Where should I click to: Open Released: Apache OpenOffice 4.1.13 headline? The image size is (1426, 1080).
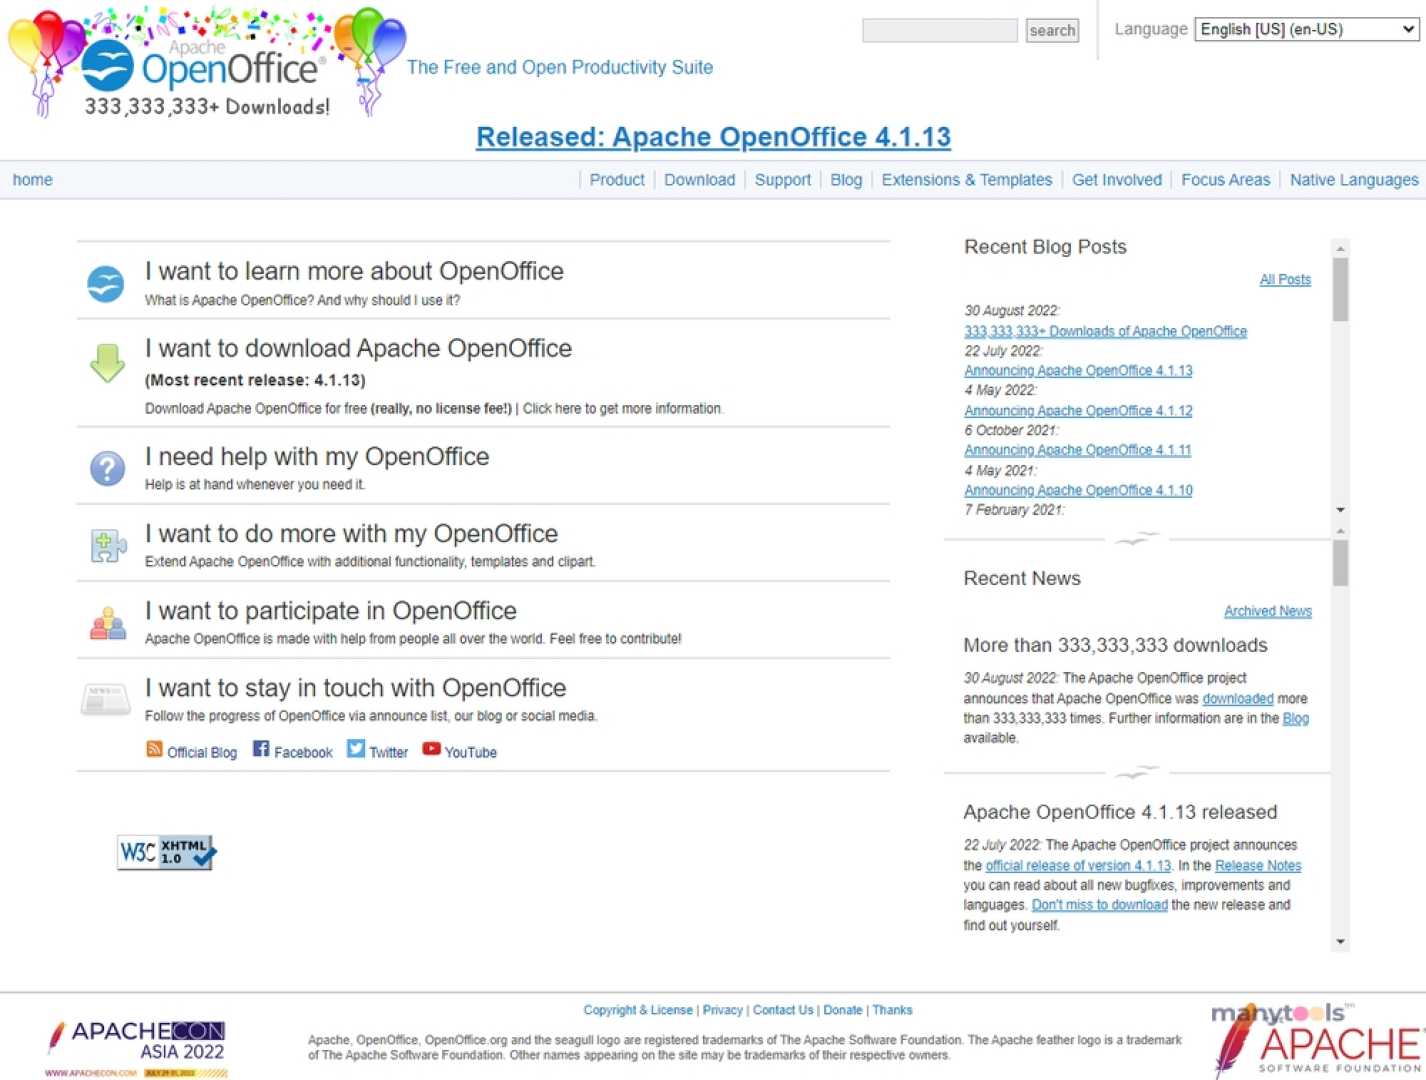713,137
